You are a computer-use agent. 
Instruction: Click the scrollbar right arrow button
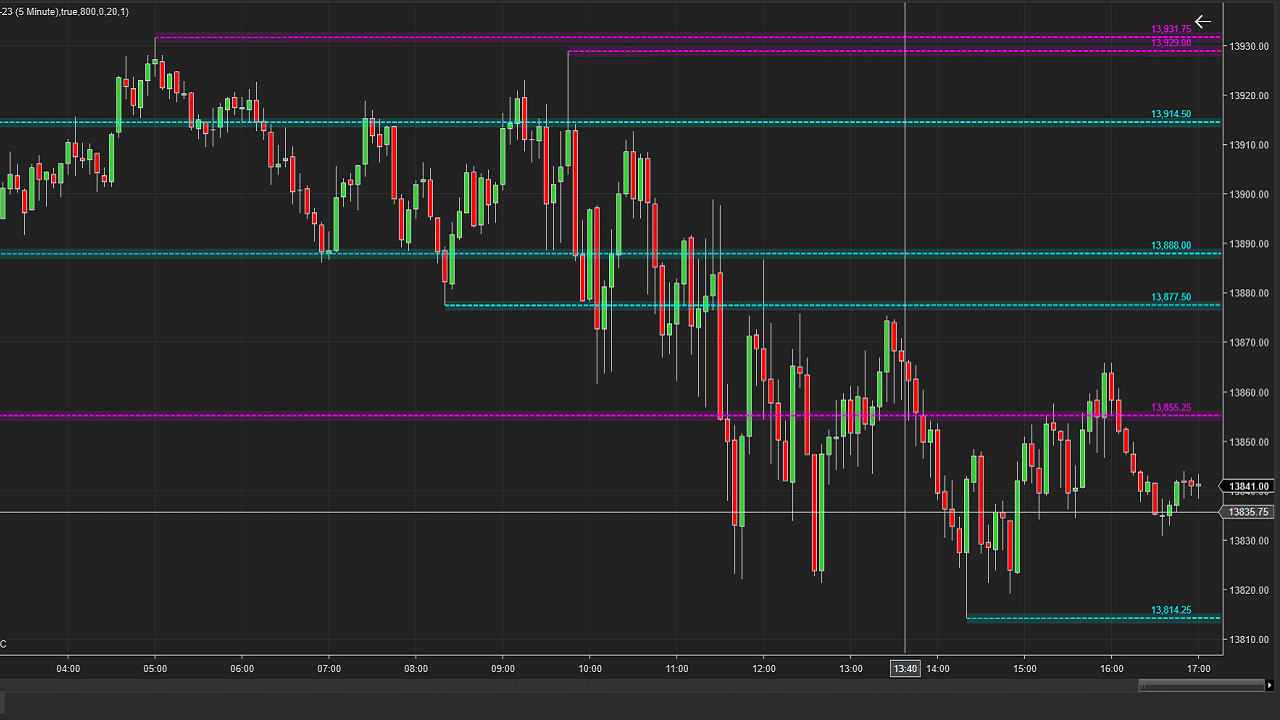click(x=1271, y=686)
